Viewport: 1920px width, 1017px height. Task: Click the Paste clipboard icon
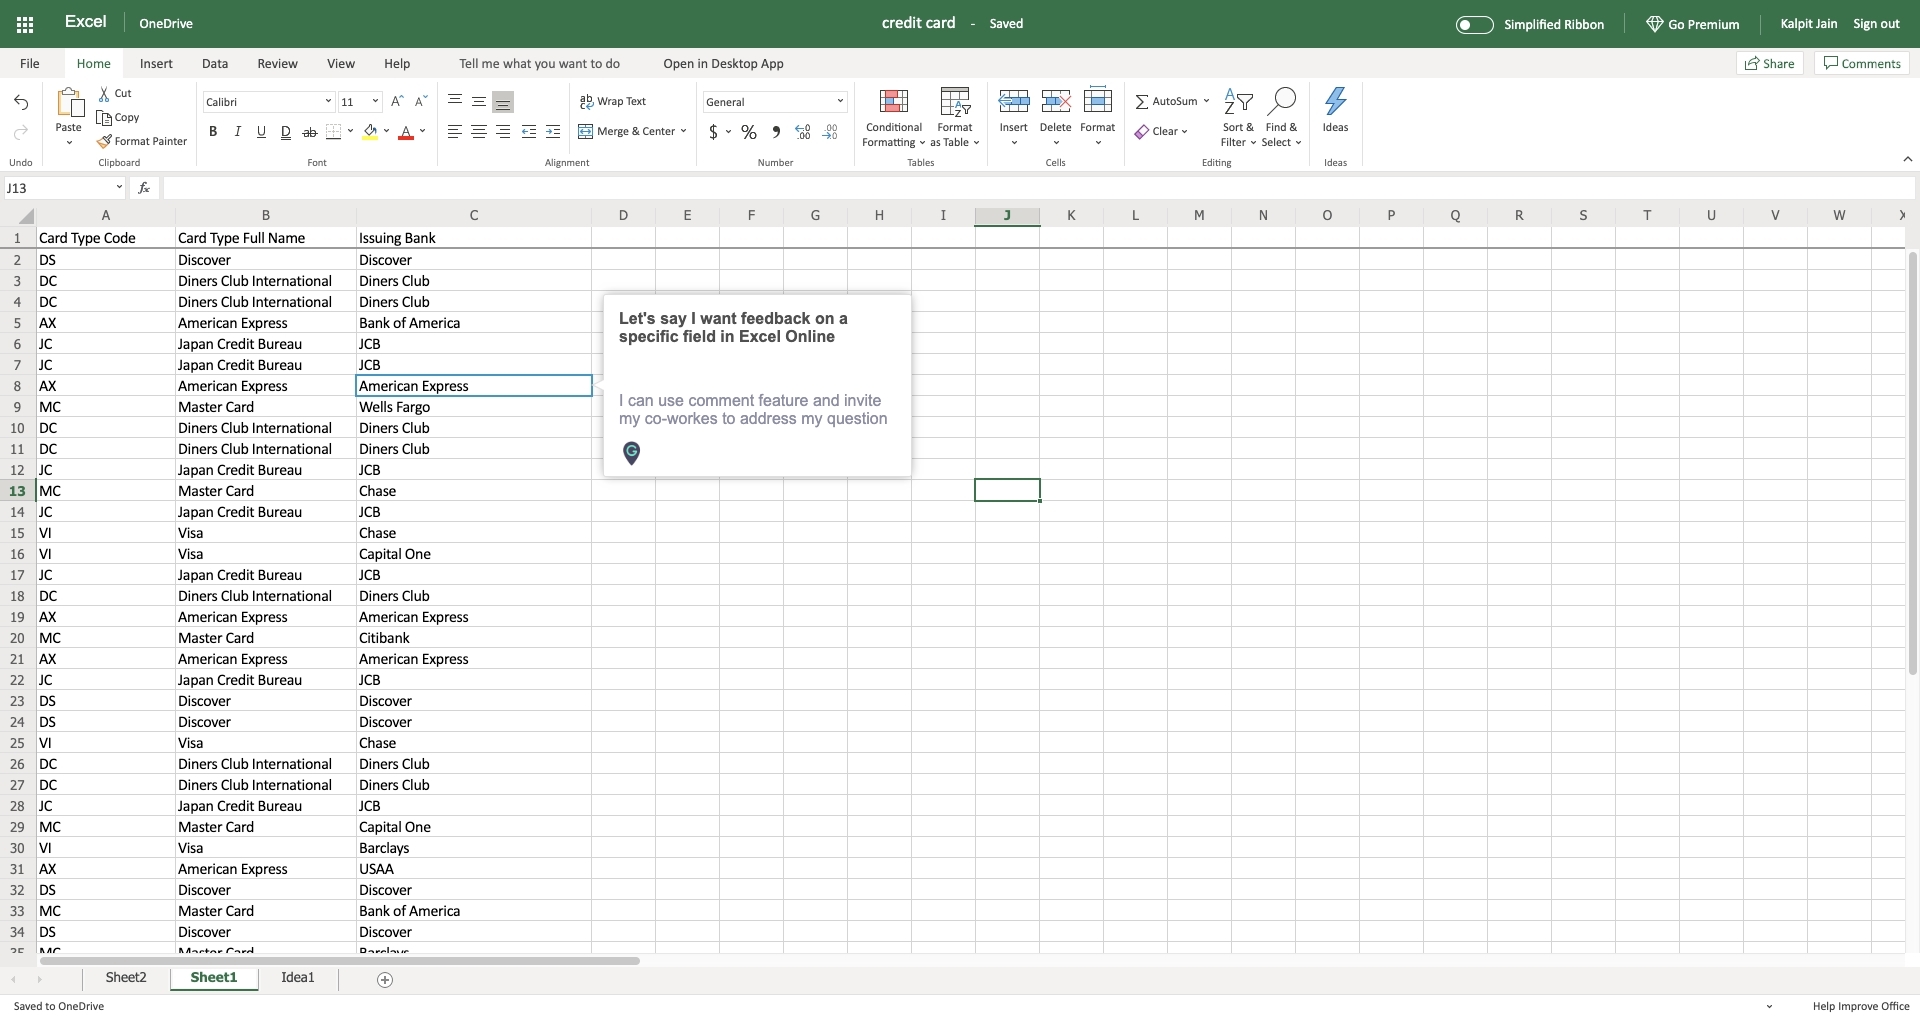[69, 104]
